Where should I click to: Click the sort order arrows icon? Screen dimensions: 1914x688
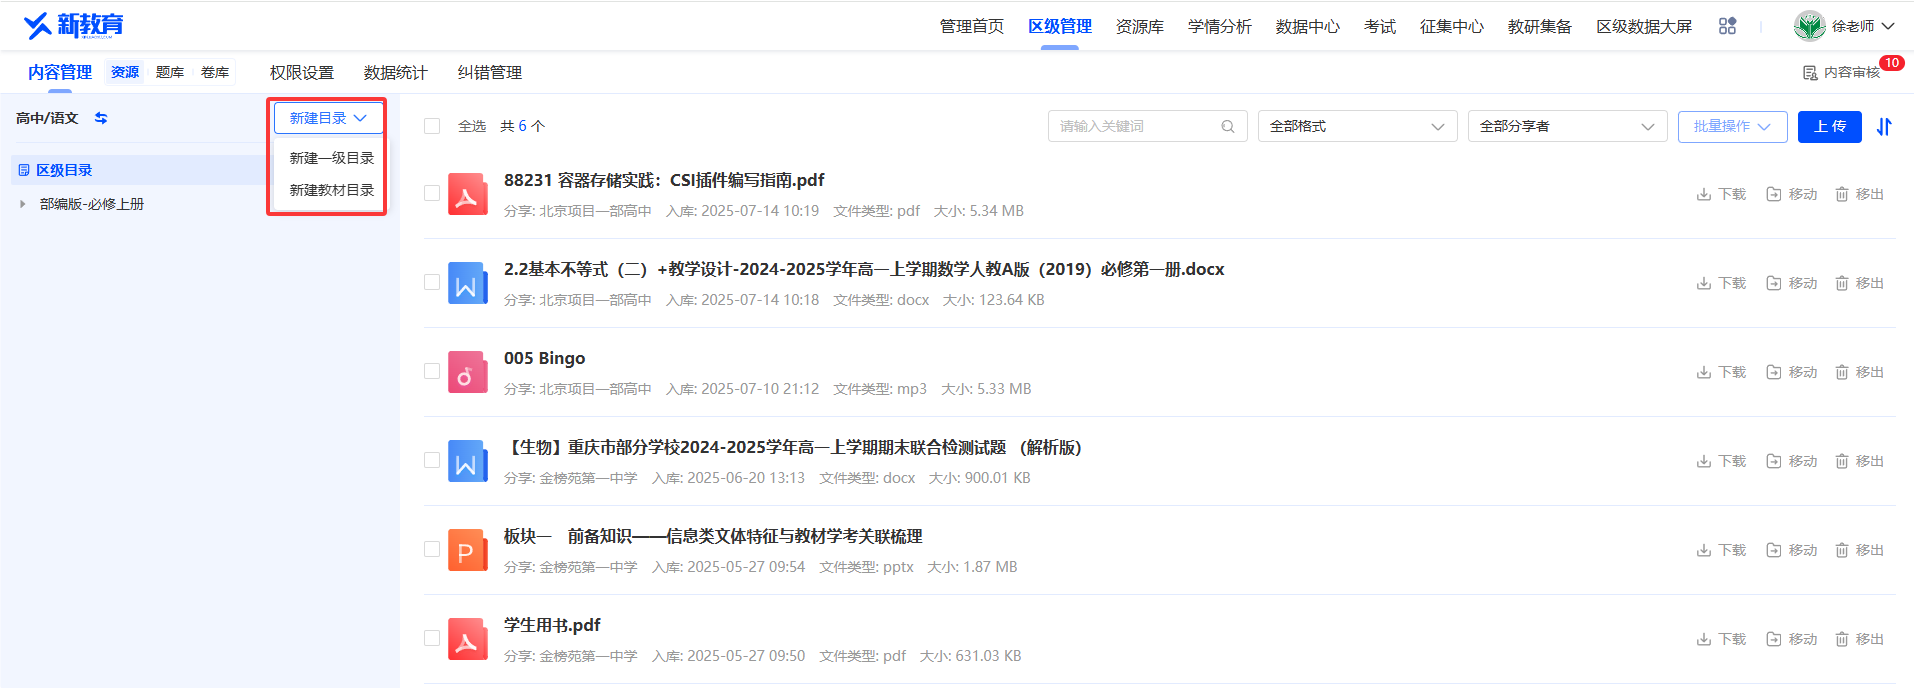tap(1884, 127)
